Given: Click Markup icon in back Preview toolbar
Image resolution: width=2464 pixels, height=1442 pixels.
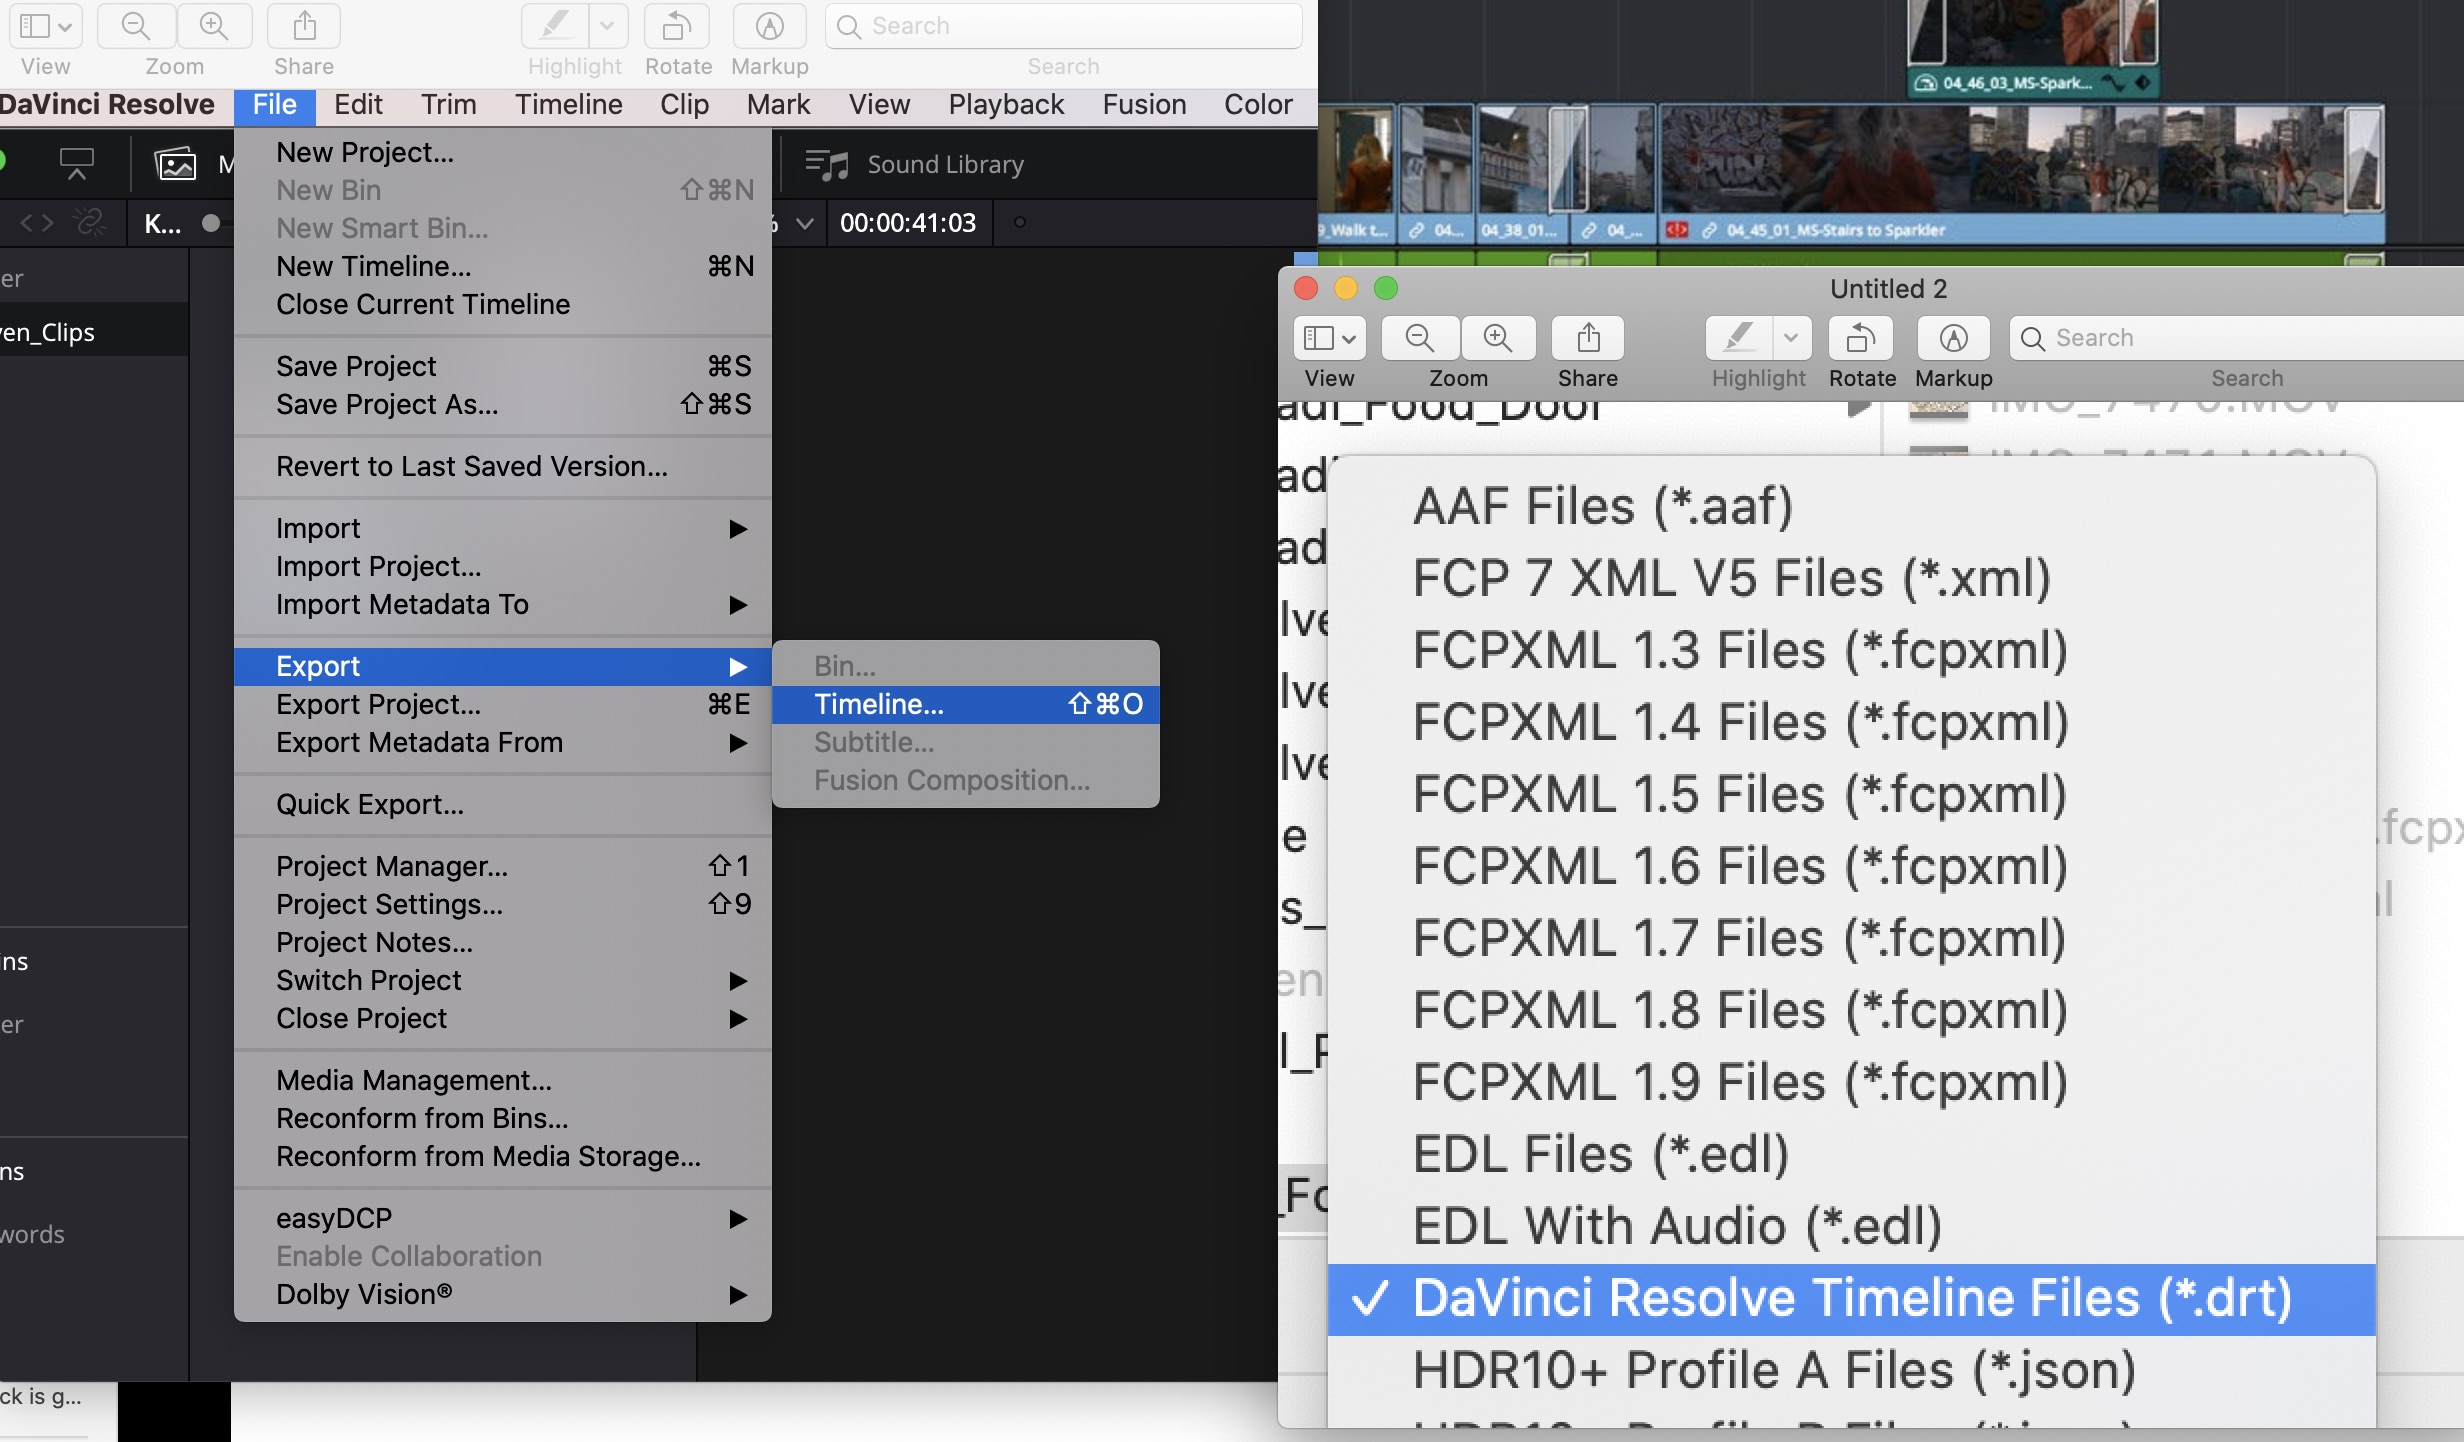Looking at the screenshot, I should coord(769,26).
